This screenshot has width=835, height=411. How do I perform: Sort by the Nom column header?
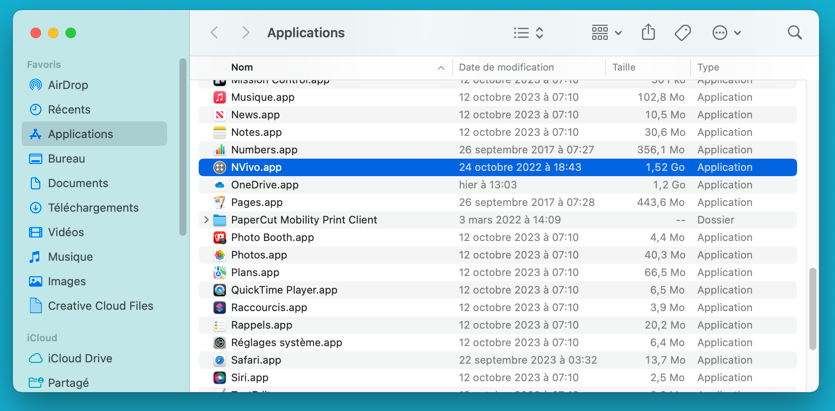coord(242,68)
